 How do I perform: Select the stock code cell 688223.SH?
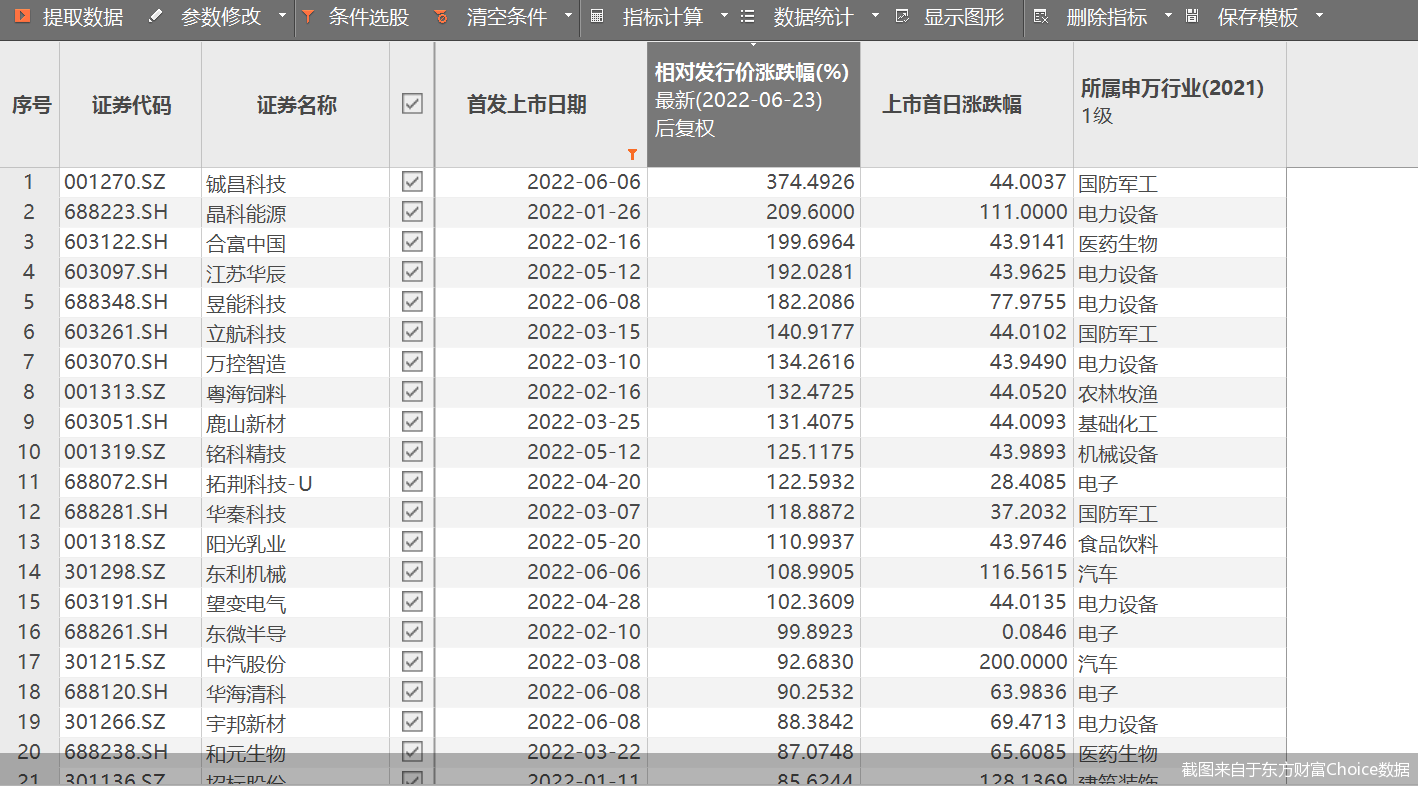(x=116, y=212)
